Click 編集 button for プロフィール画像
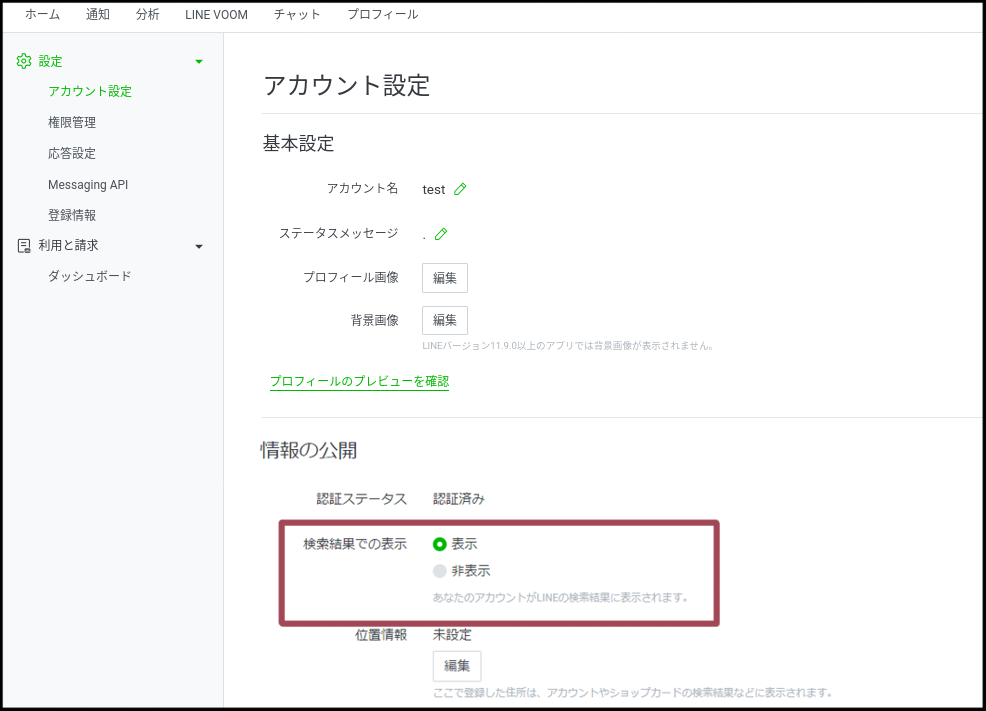Screen dimensions: 986x711 click(445, 278)
